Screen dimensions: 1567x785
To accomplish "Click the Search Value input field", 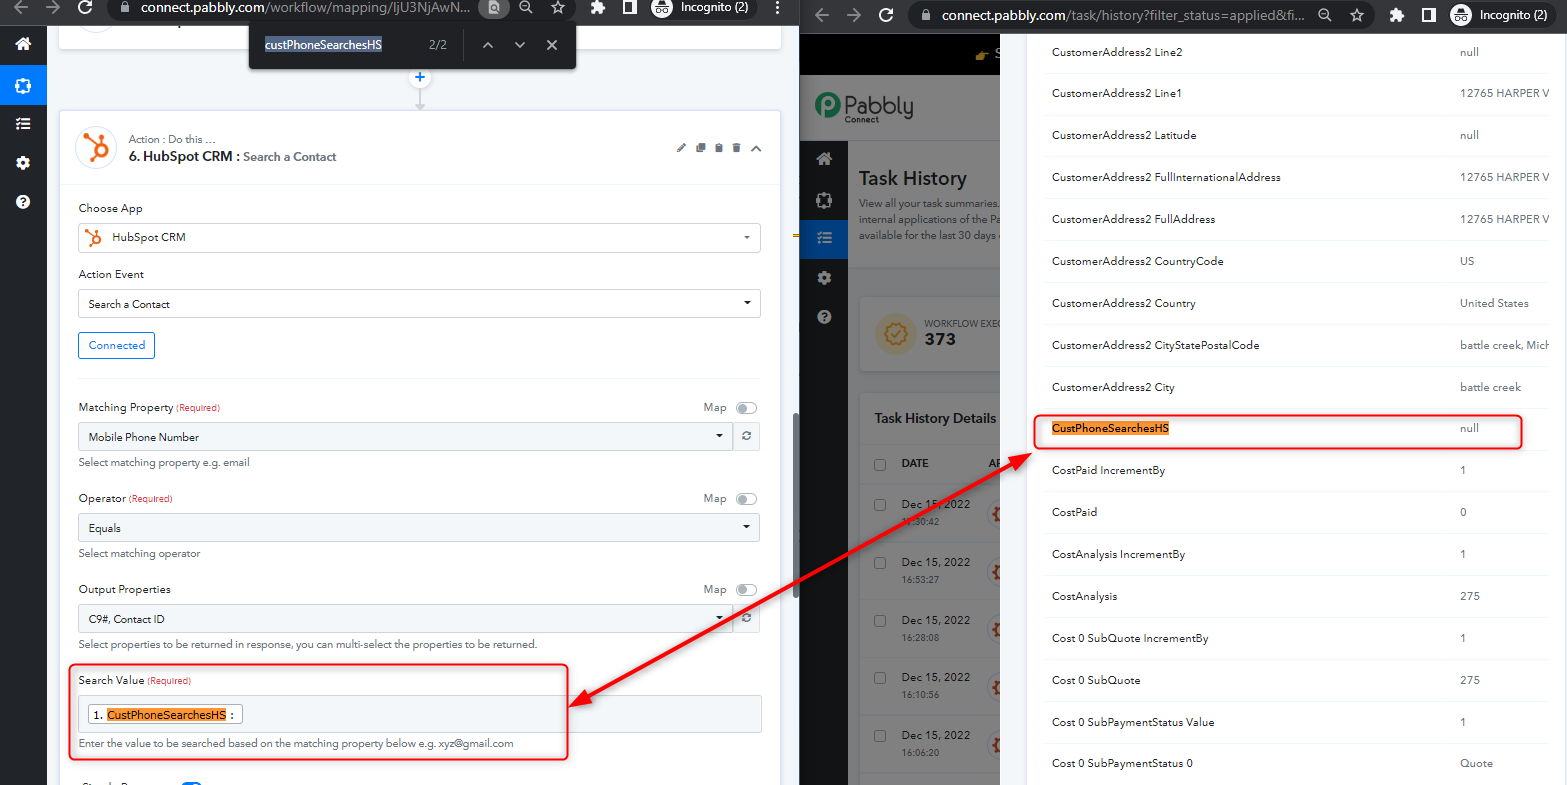I will (419, 714).
